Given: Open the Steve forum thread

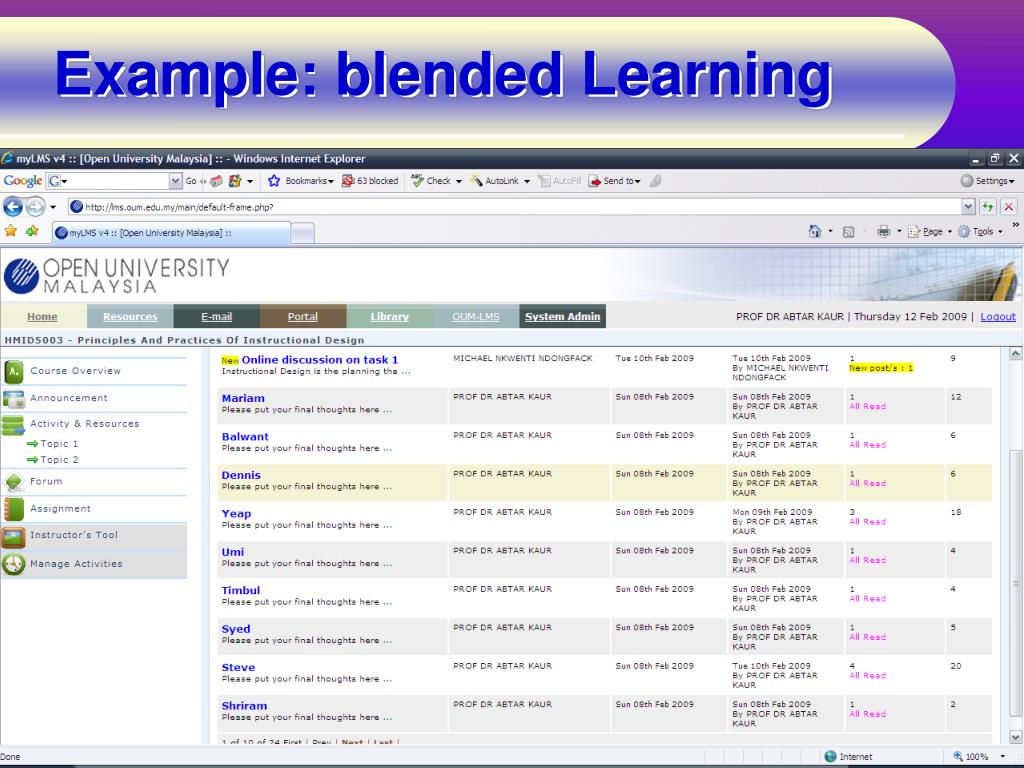Looking at the screenshot, I should point(238,667).
